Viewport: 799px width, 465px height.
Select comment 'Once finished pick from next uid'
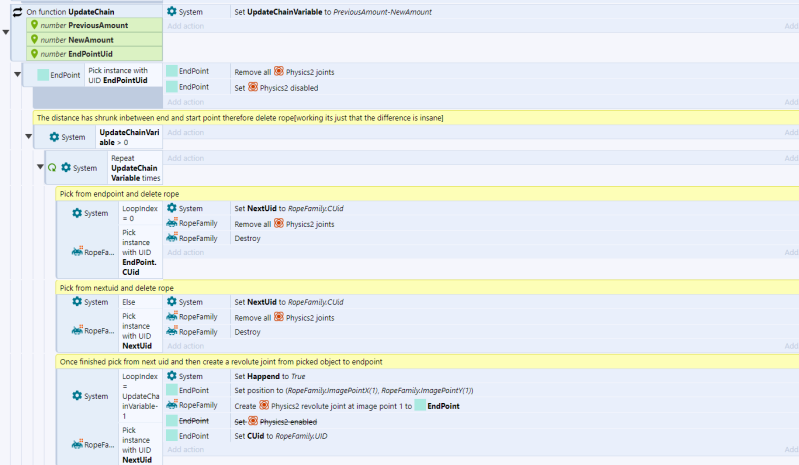pyautogui.click(x=221, y=362)
